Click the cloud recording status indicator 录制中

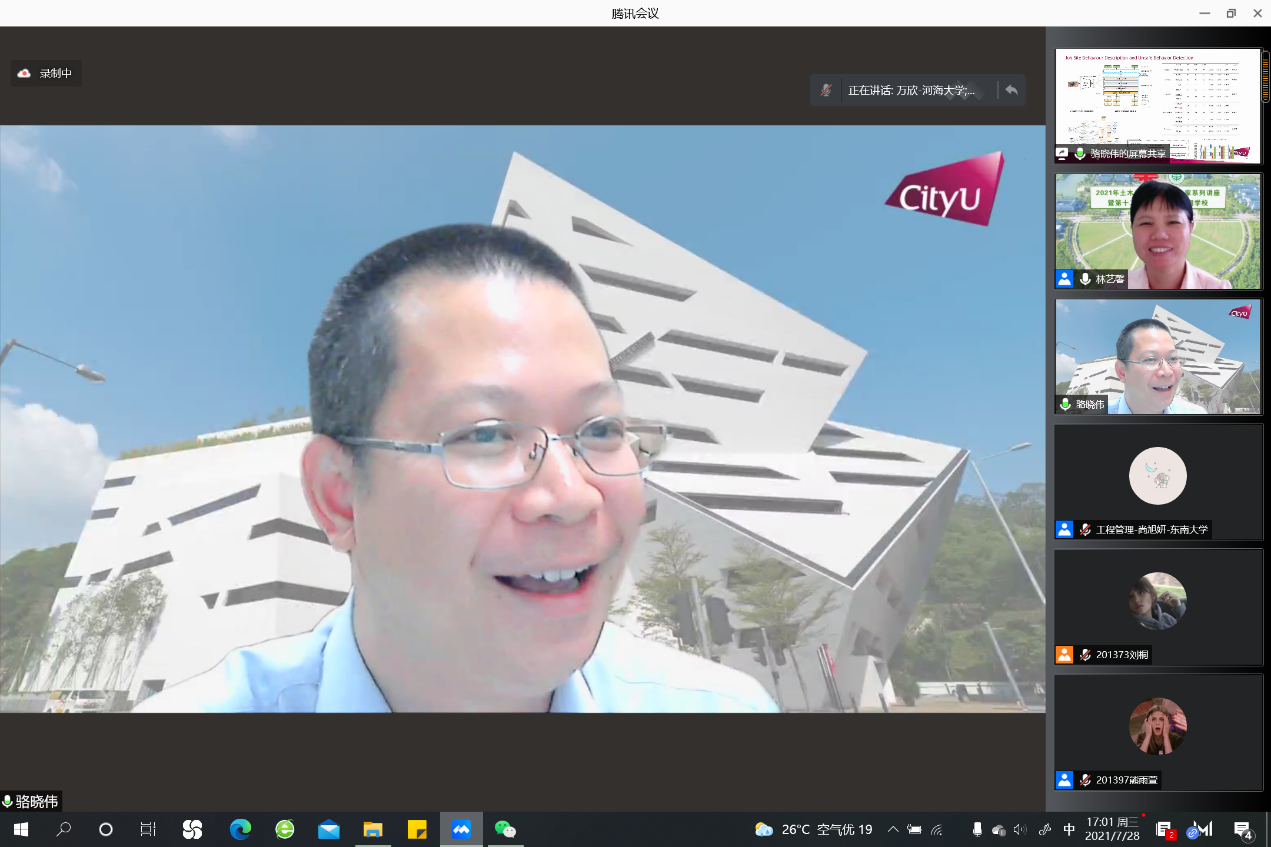point(46,73)
